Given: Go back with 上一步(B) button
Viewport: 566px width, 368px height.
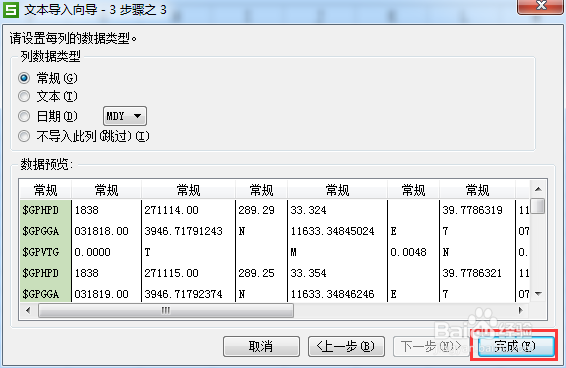Looking at the screenshot, I should coord(346,346).
